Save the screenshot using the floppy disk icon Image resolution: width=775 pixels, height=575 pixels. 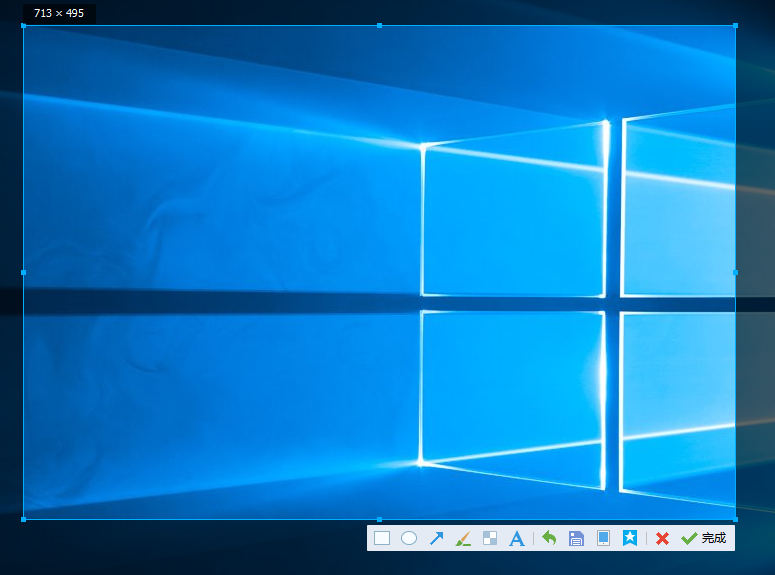(576, 538)
